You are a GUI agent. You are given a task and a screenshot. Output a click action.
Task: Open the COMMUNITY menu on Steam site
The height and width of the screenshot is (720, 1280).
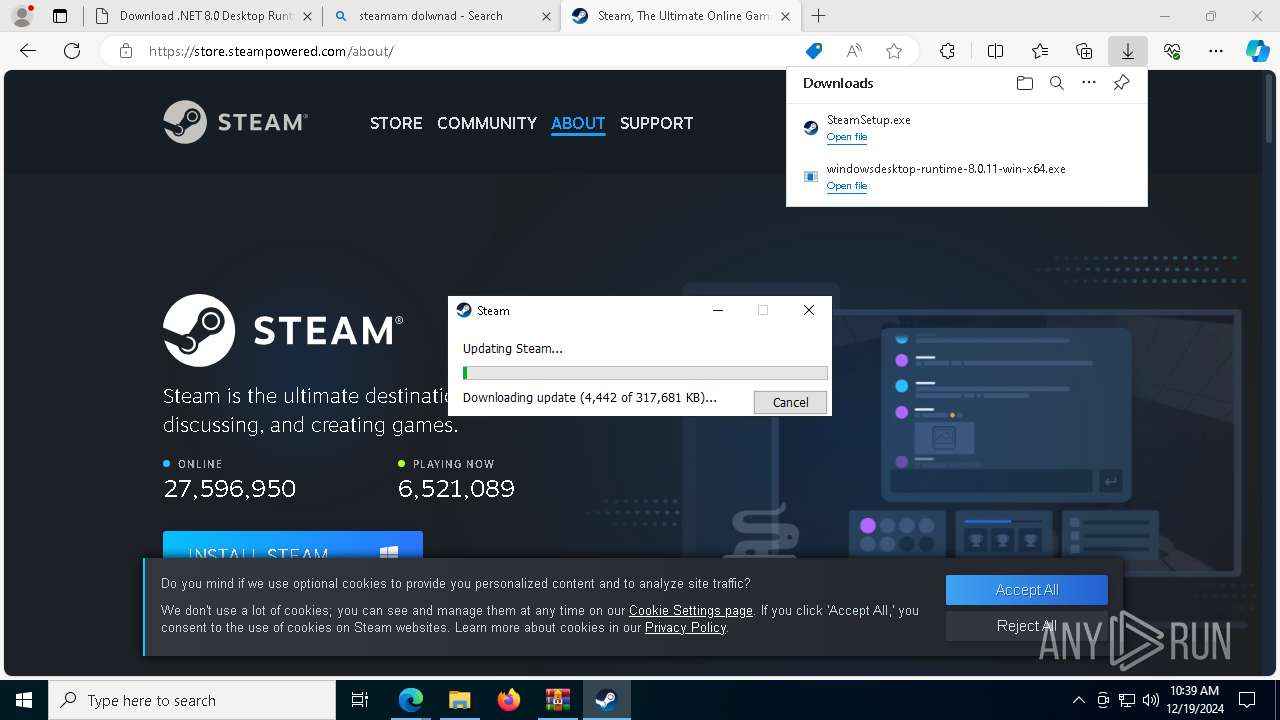click(487, 123)
